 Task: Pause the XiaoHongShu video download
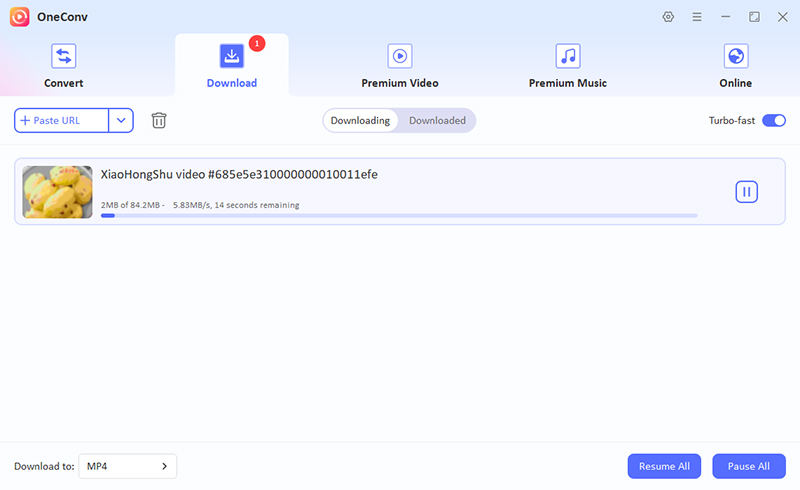click(x=746, y=192)
